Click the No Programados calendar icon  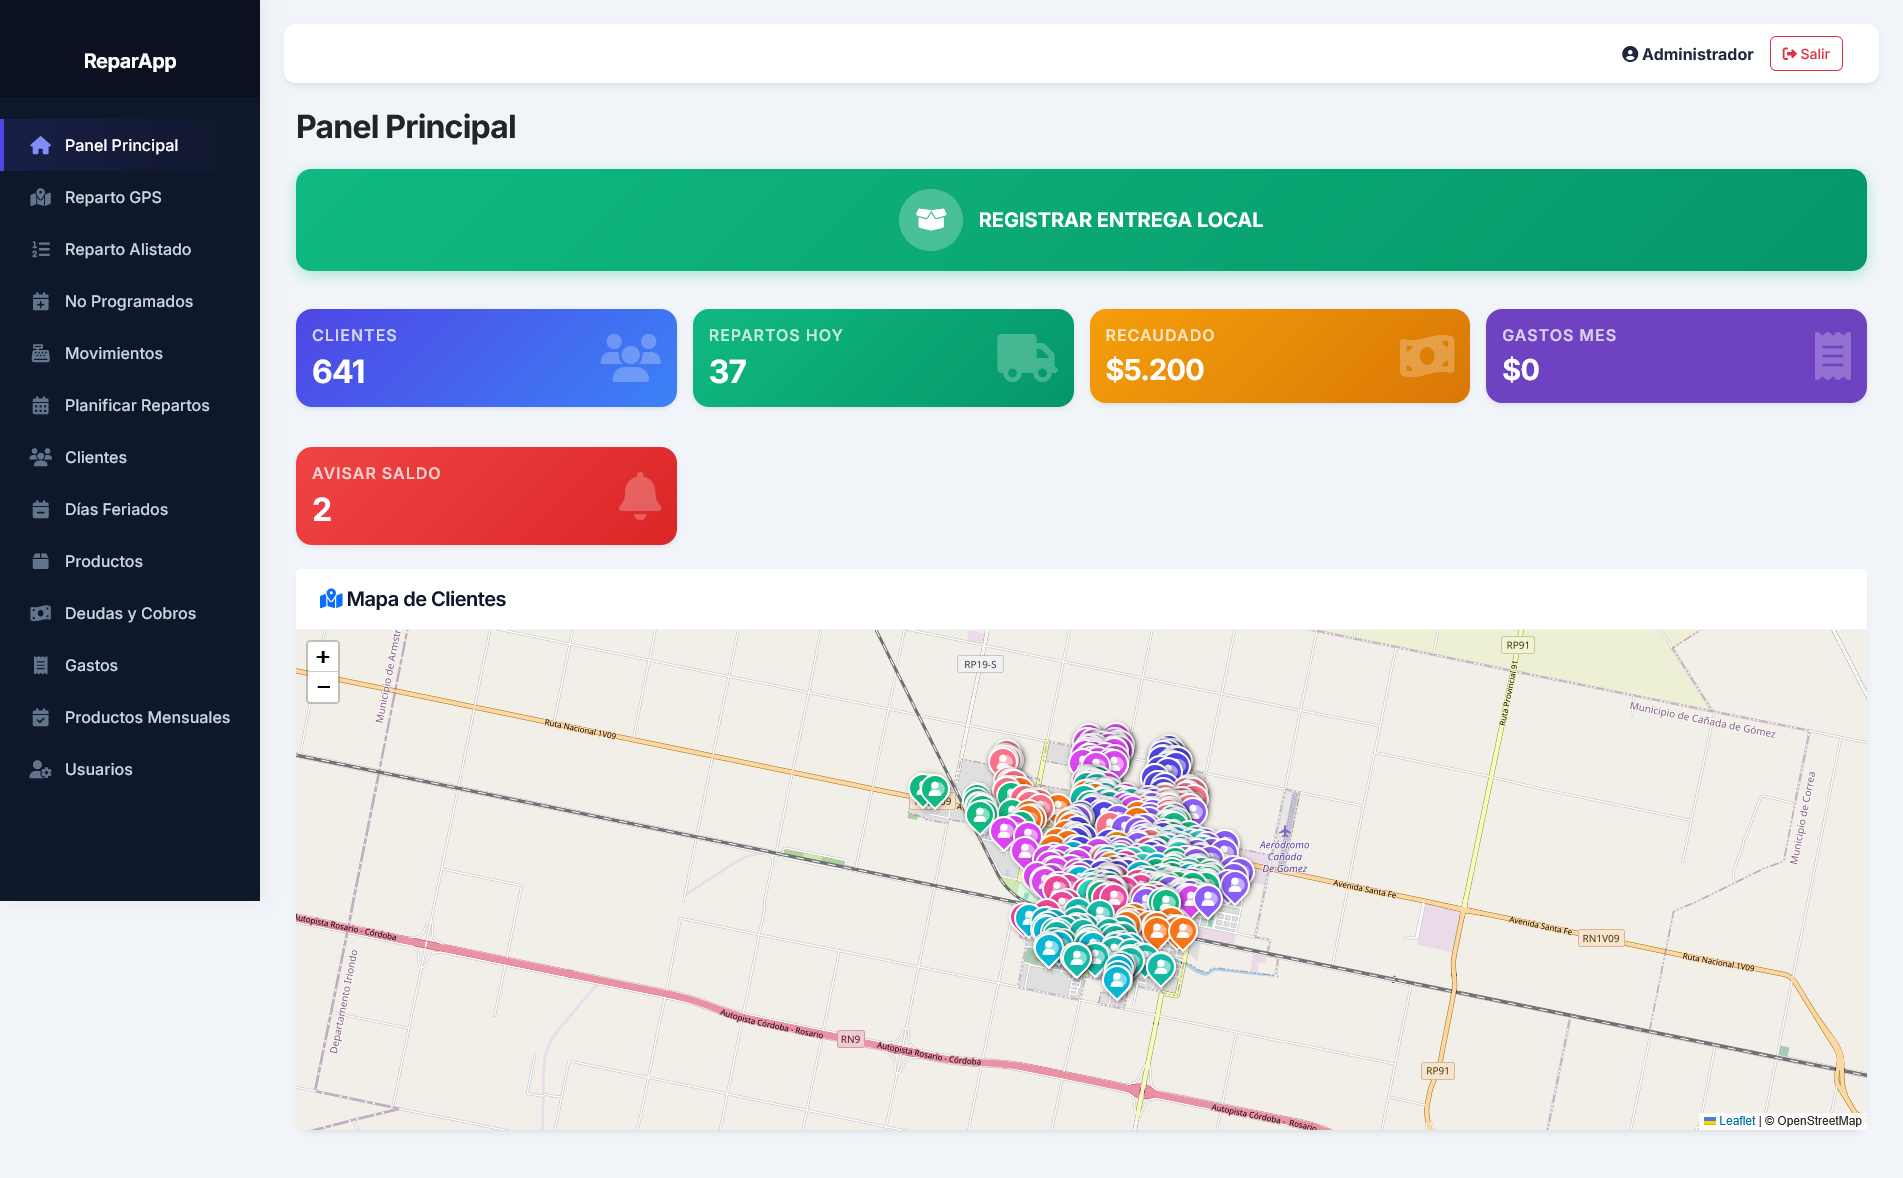[41, 301]
